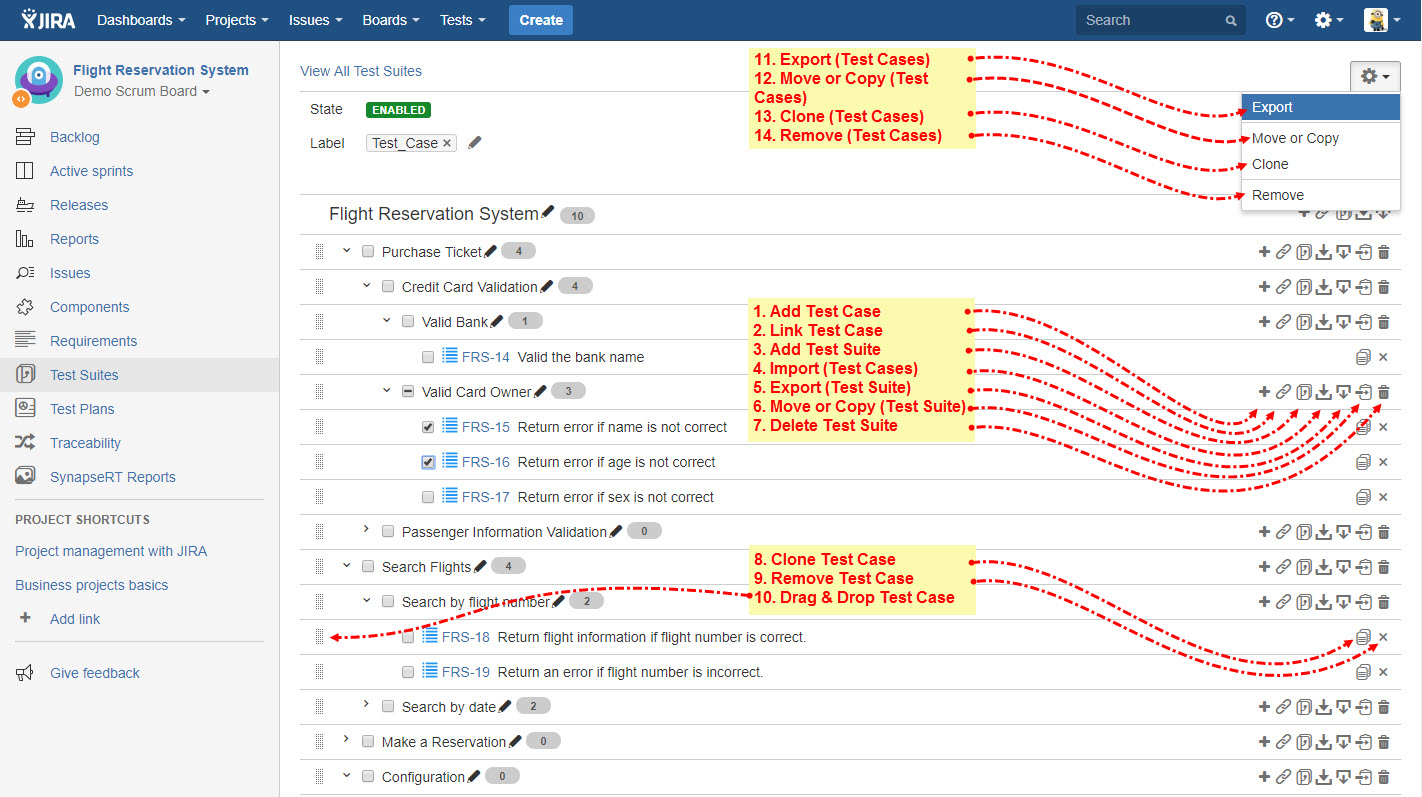Expand the Passenger Information Validation suite
This screenshot has width=1422, height=797.
(x=366, y=530)
